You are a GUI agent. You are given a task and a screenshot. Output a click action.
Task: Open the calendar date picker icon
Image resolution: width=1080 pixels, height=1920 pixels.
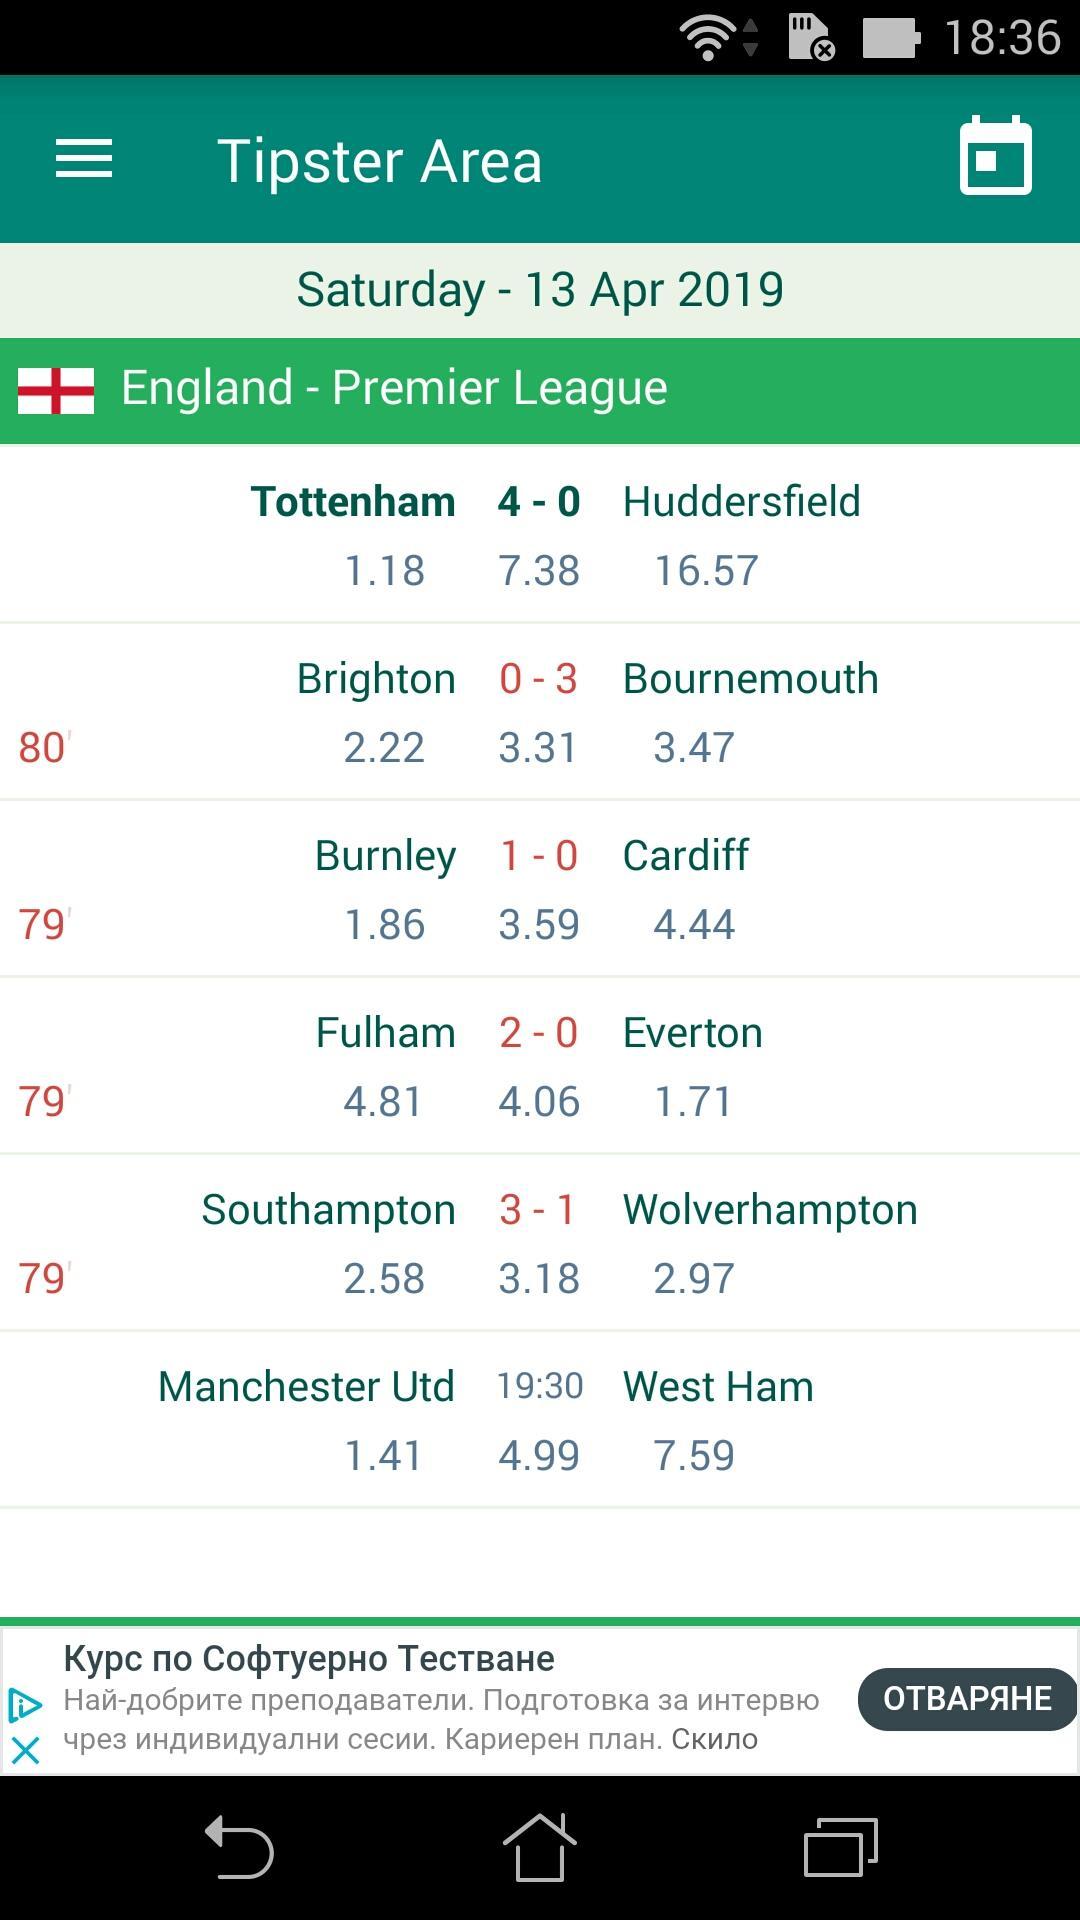(x=996, y=156)
